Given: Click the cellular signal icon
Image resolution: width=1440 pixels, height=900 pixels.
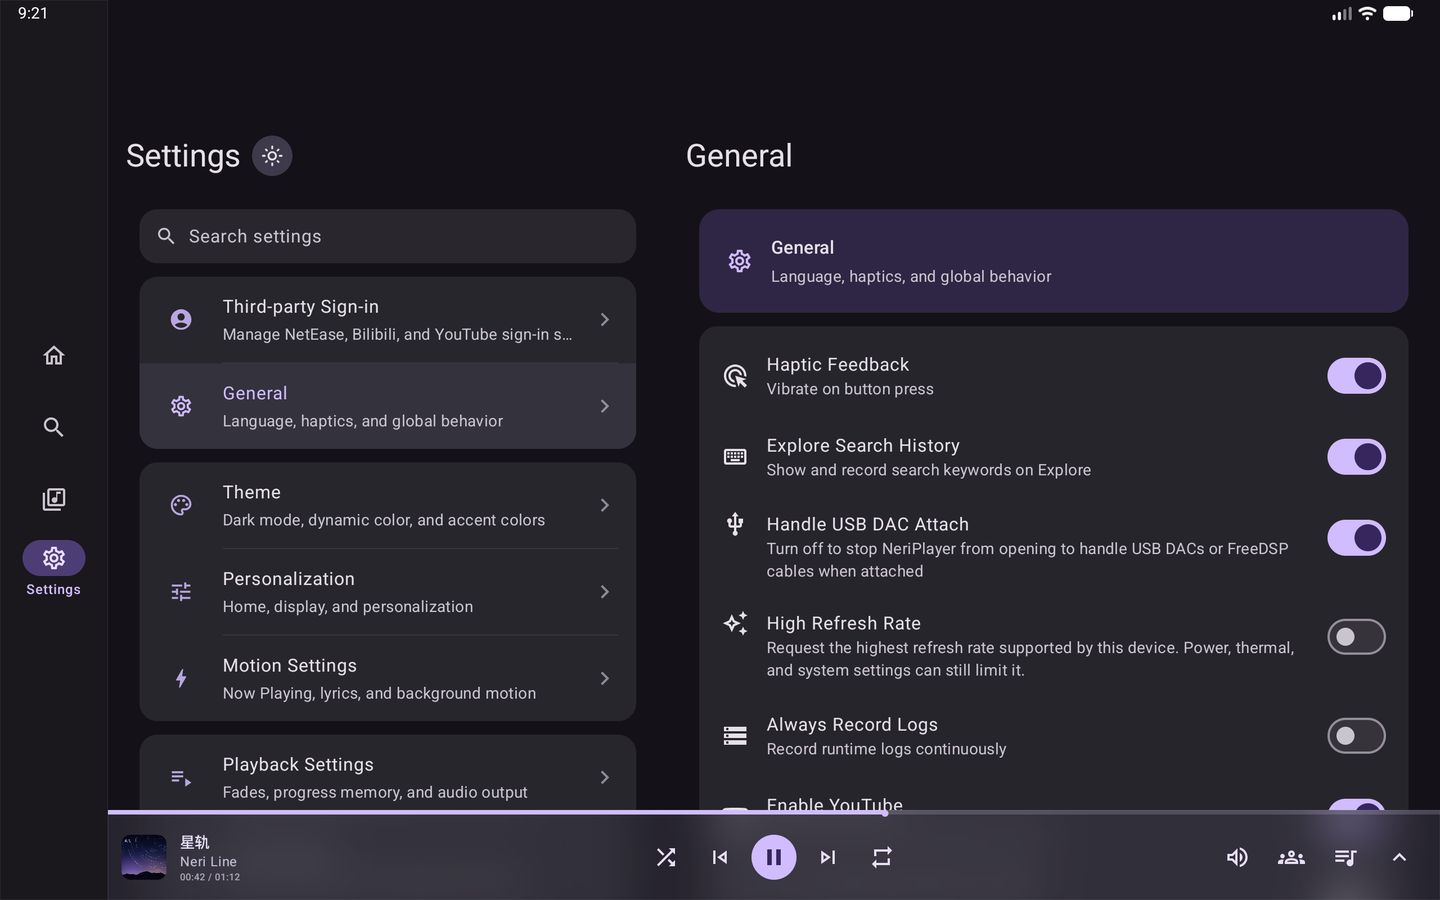Looking at the screenshot, I should point(1342,14).
